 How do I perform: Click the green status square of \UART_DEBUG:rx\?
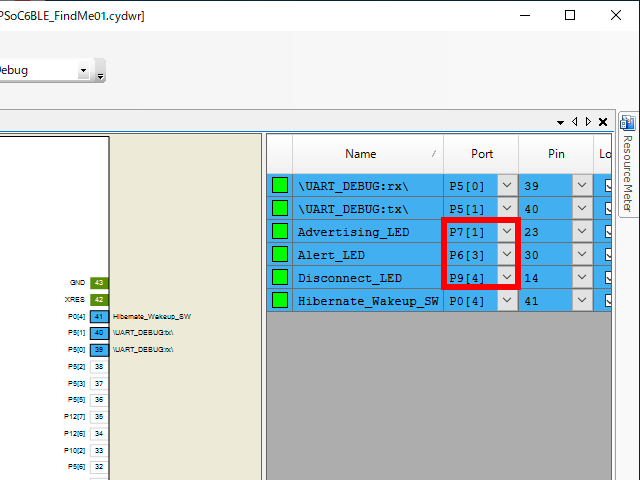coord(280,185)
